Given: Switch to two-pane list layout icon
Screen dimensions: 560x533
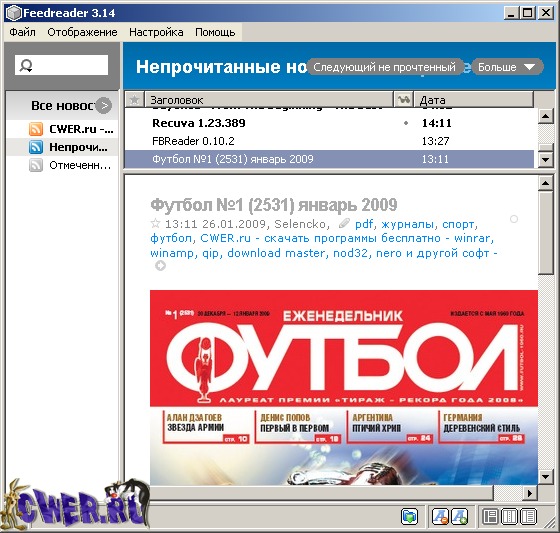Looking at the screenshot, I should pos(529,516).
